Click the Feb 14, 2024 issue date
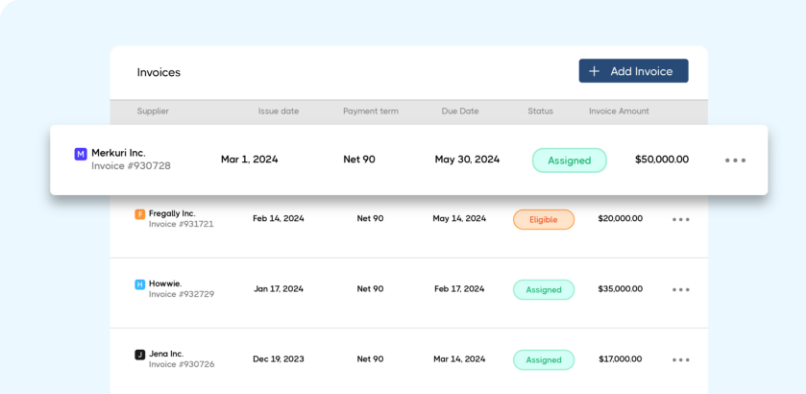The height and width of the screenshot is (394, 806). [x=279, y=219]
